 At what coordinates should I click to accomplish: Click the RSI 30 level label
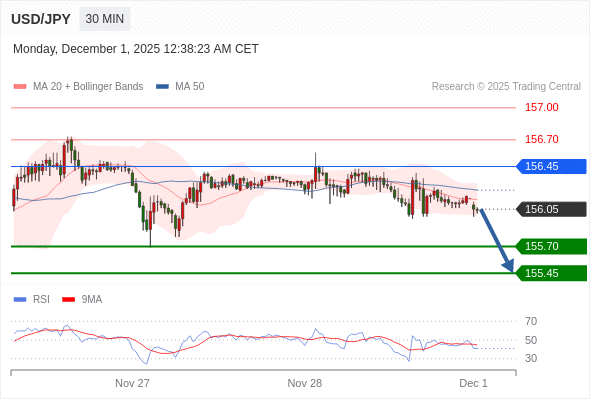(x=531, y=358)
